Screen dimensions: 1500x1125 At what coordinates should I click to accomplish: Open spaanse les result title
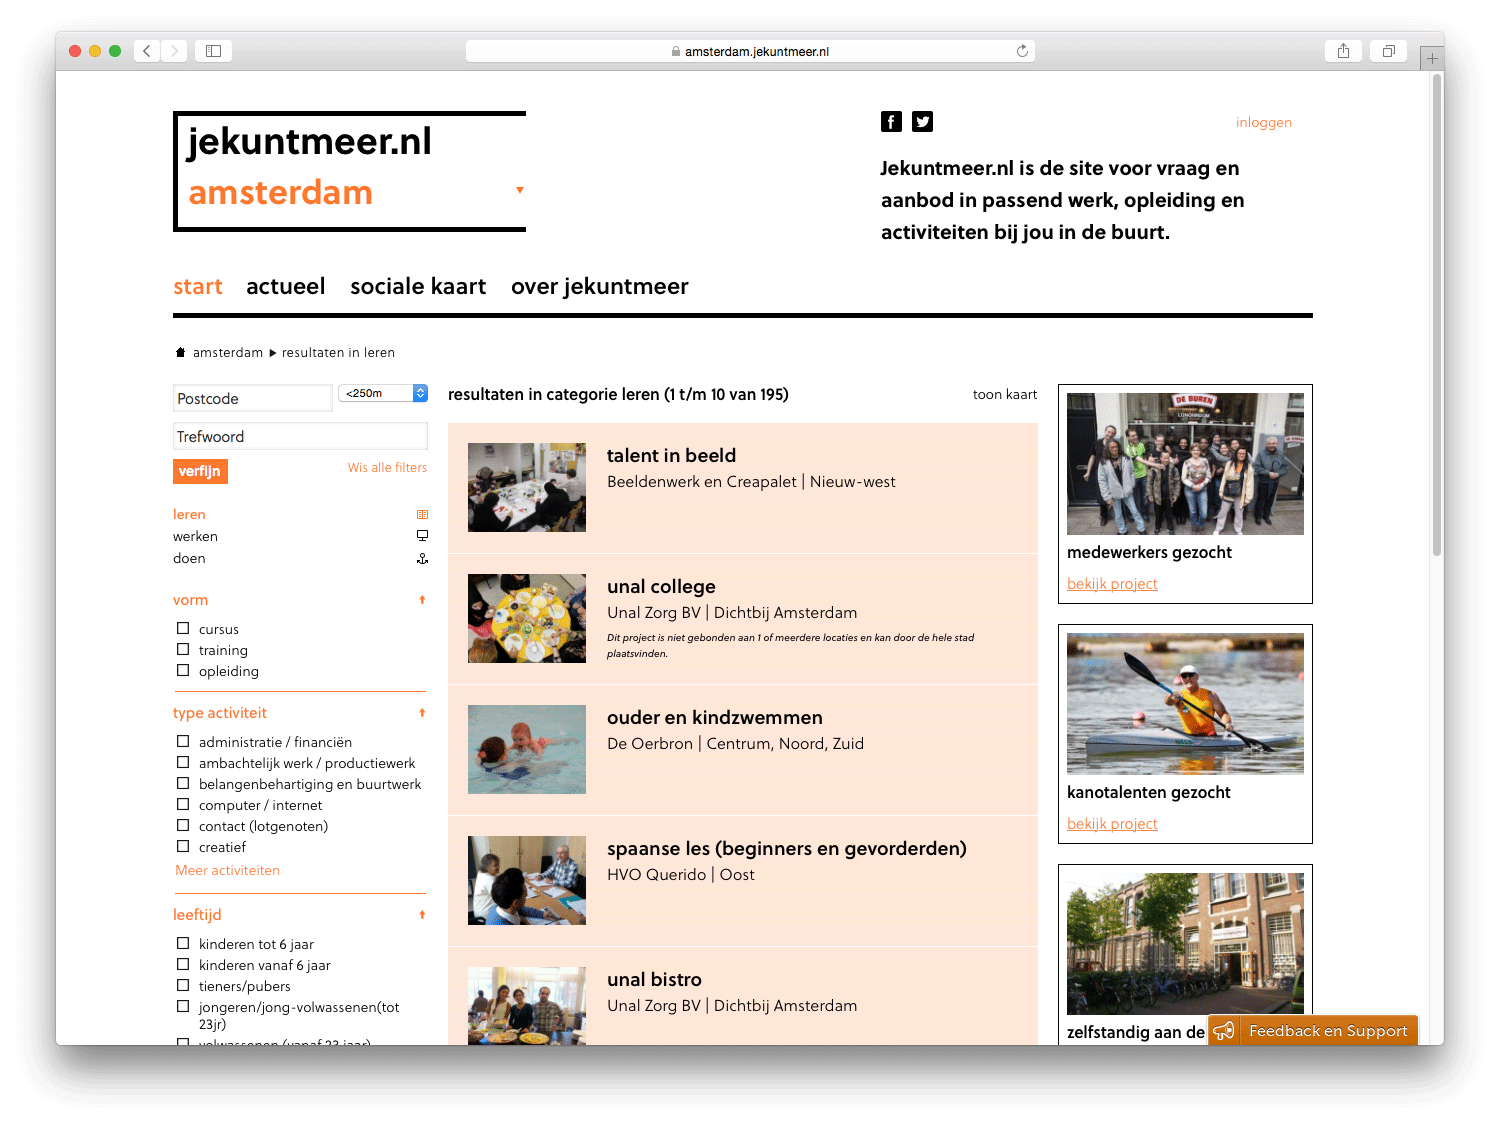click(x=787, y=848)
